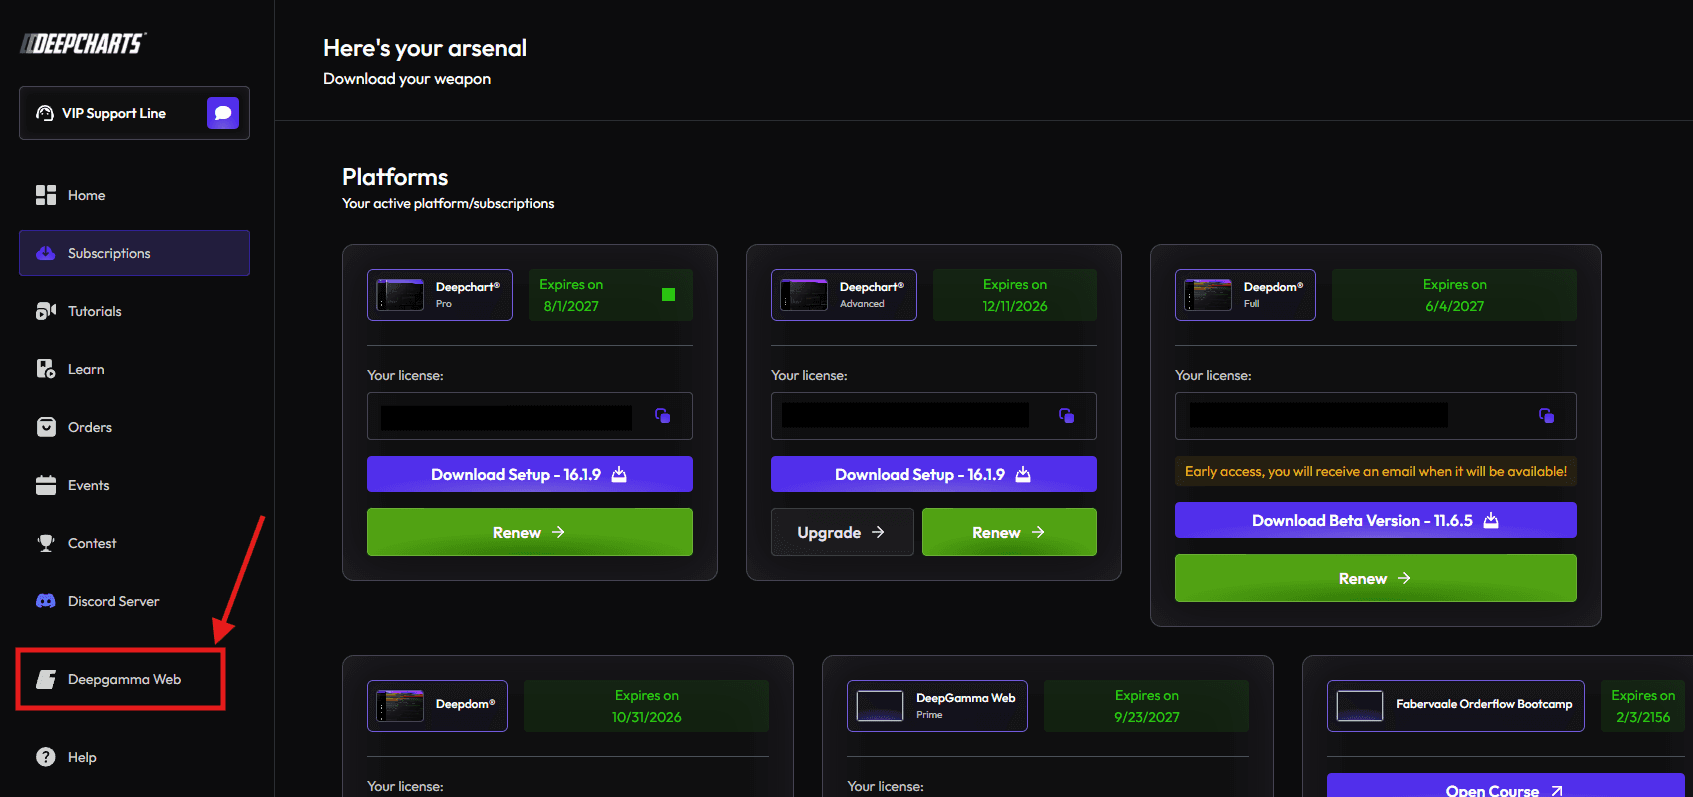
Task: Click the Deepchart Pro license field
Action: (x=530, y=416)
